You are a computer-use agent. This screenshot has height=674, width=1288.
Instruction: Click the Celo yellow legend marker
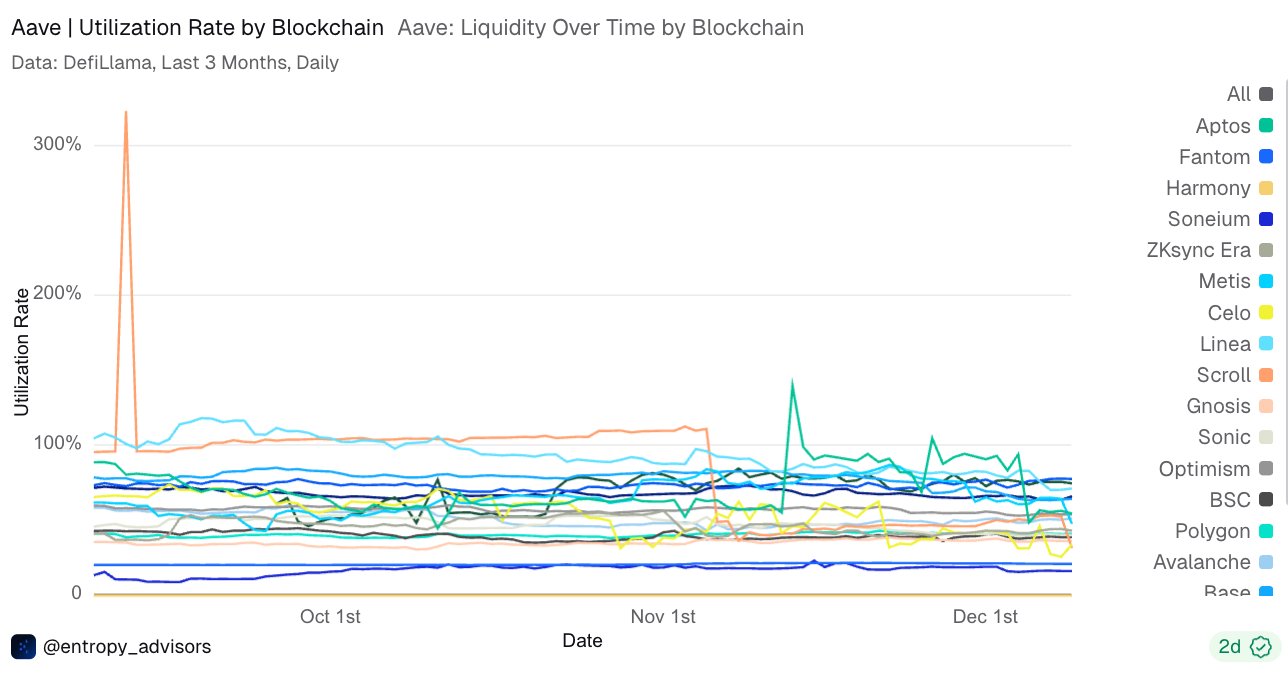(1266, 313)
